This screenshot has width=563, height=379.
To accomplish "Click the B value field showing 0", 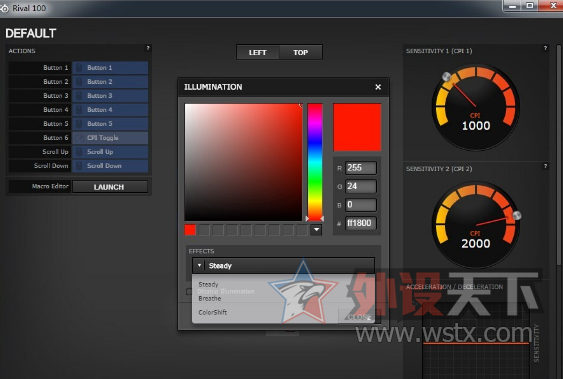I will (x=361, y=205).
